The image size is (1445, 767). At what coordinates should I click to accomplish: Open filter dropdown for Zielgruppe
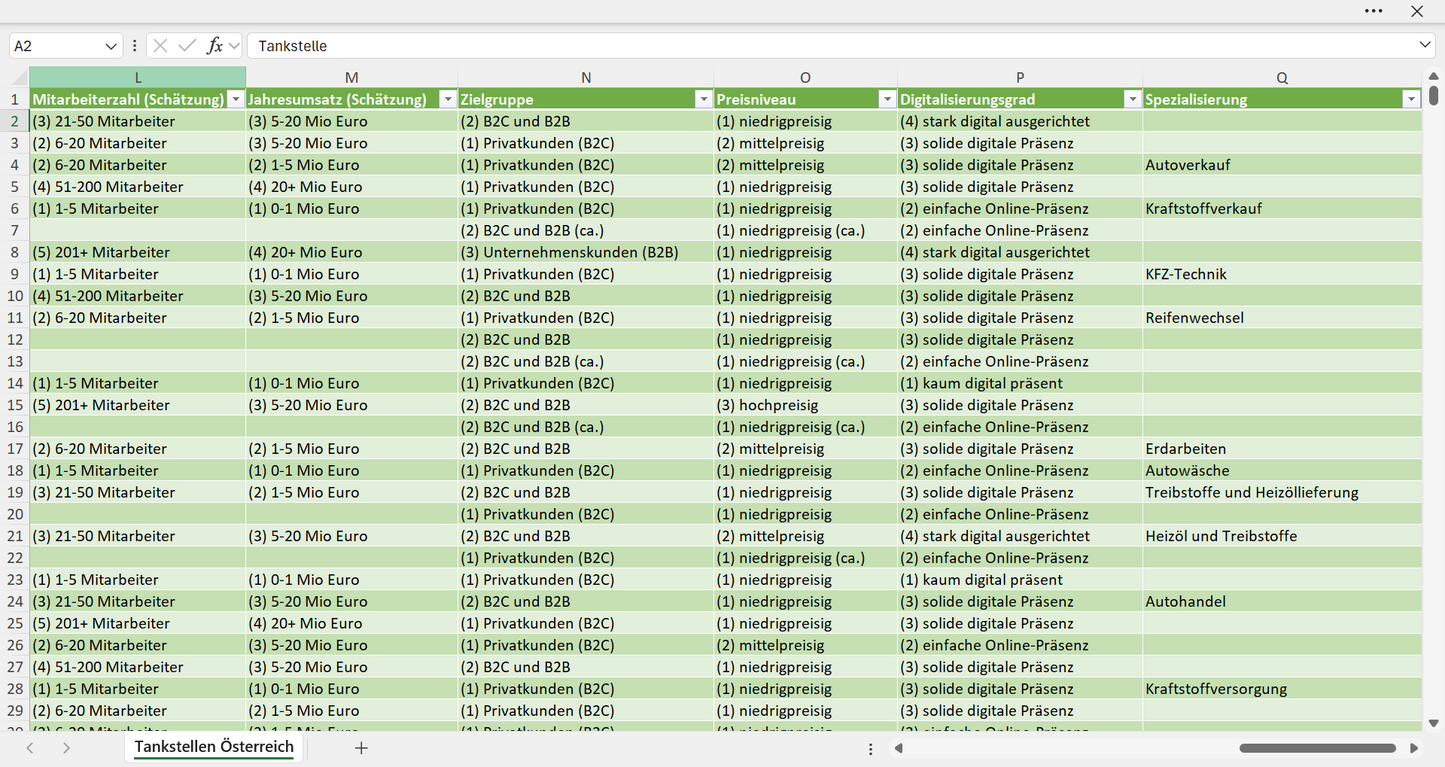click(x=703, y=99)
